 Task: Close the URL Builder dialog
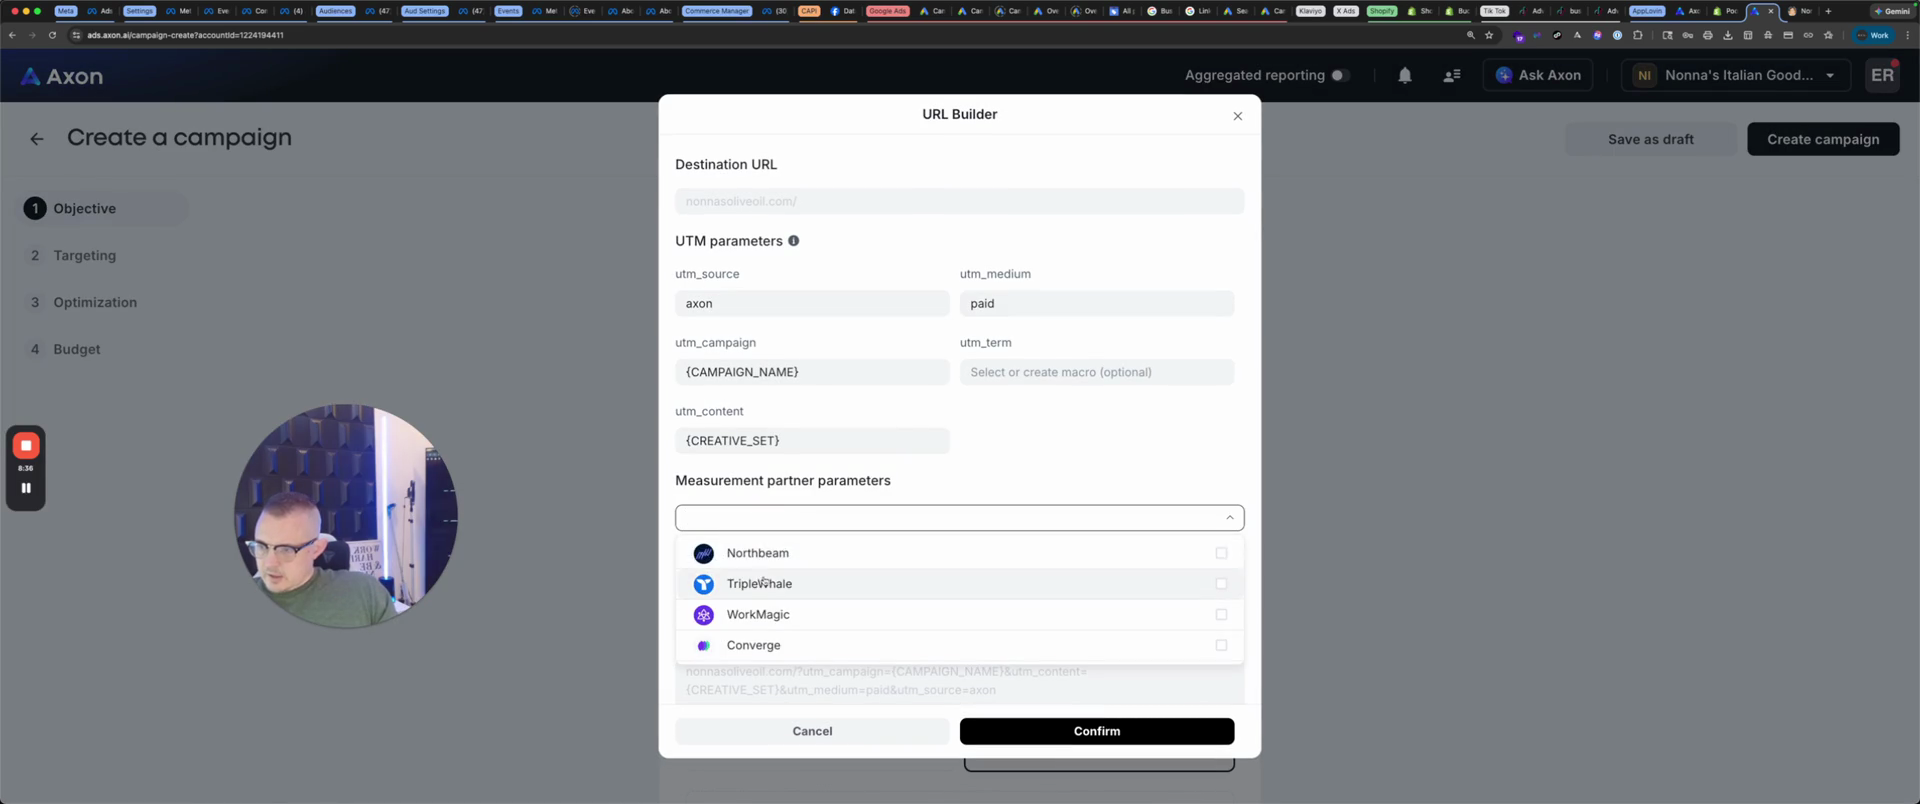pos(1238,116)
